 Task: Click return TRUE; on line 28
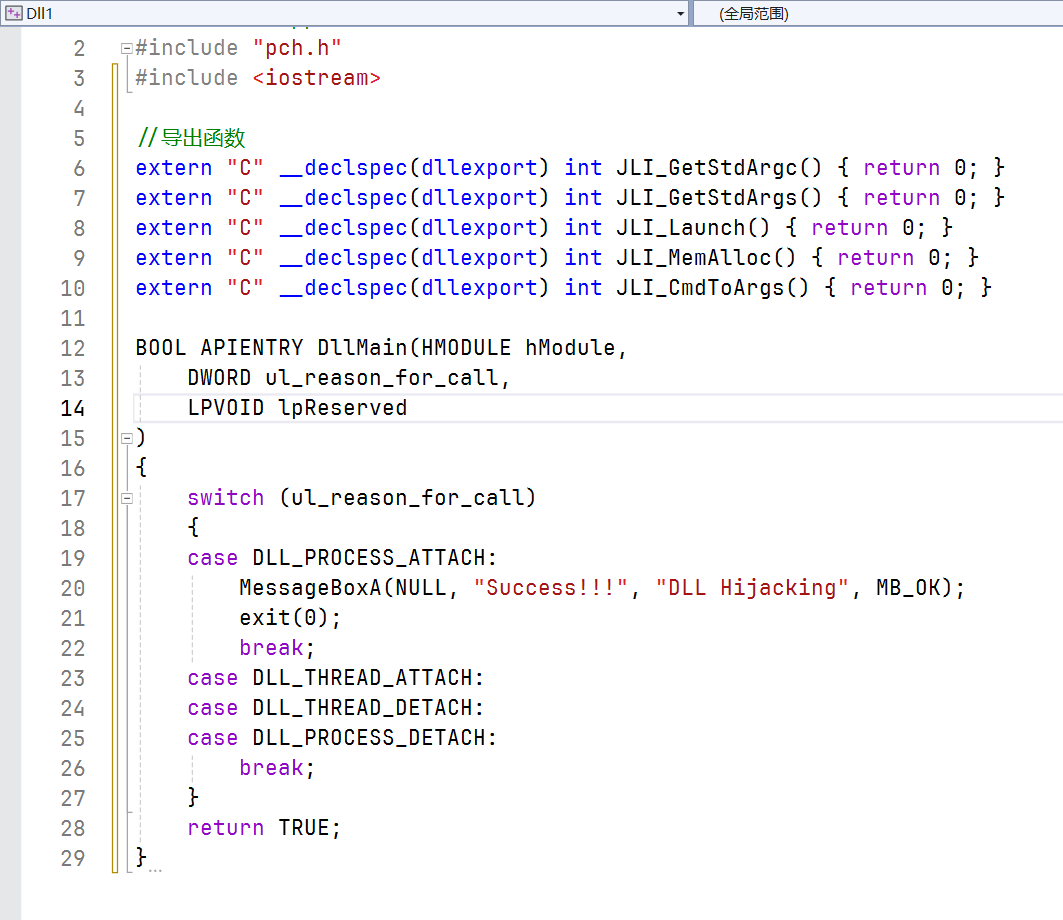(x=264, y=828)
